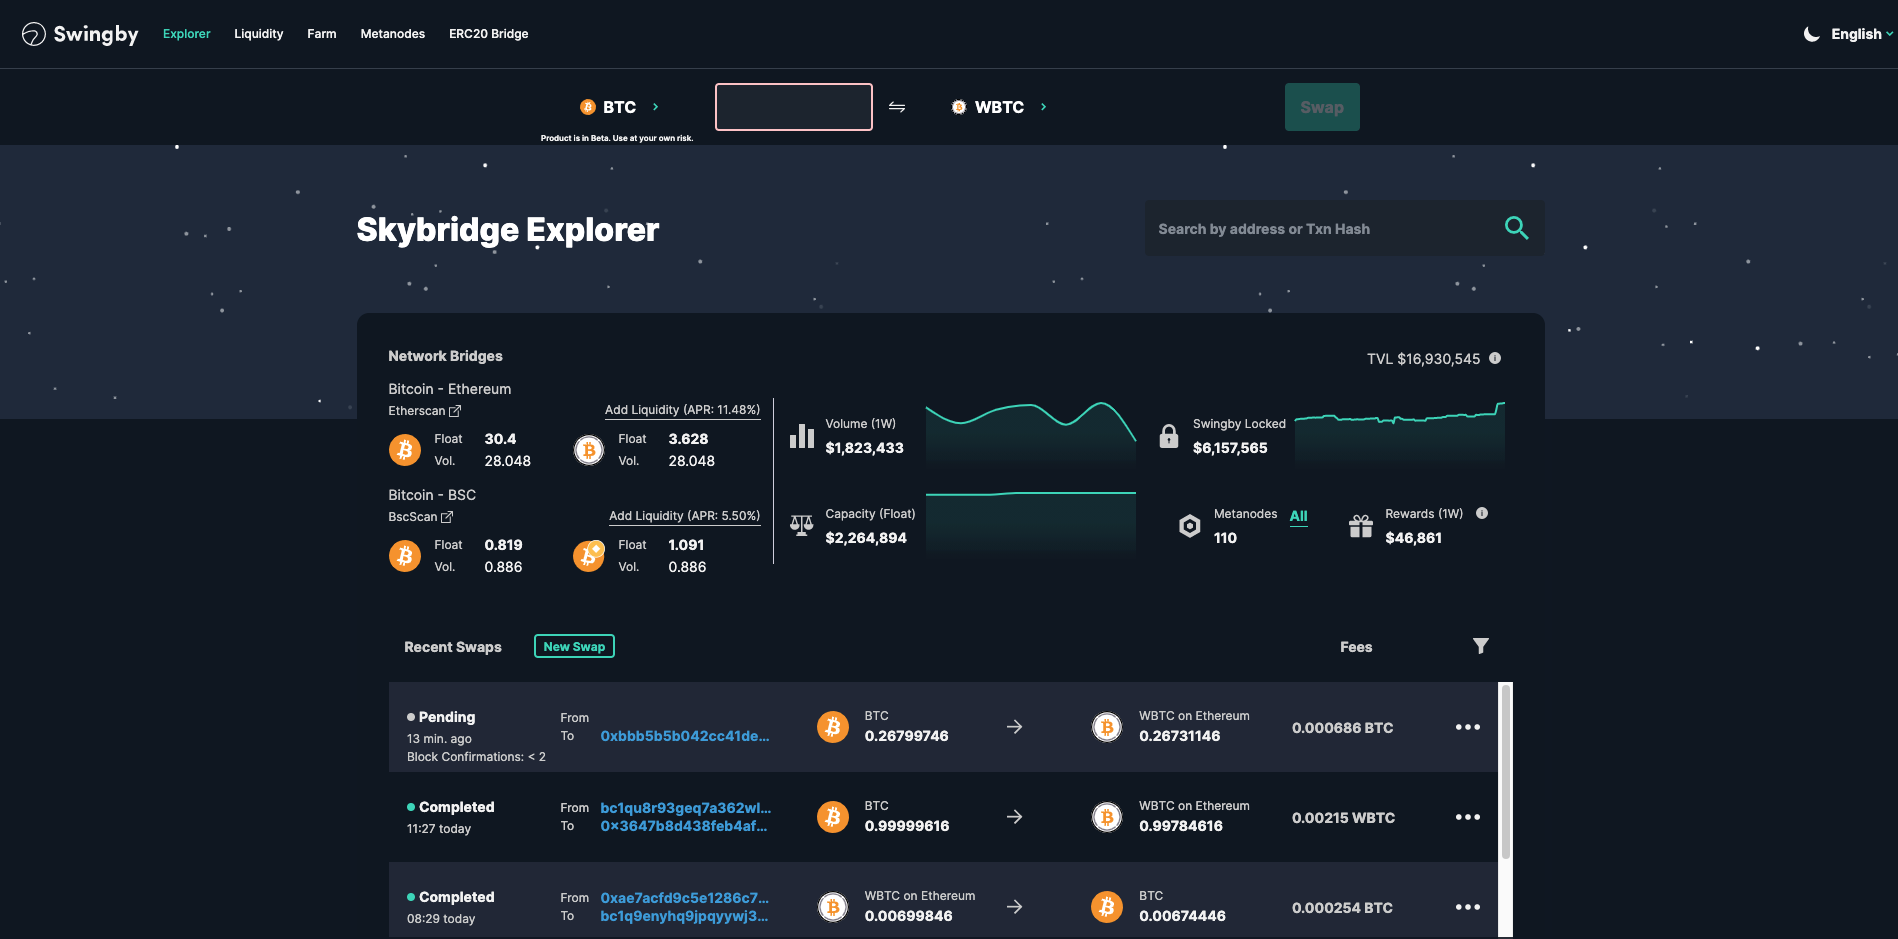Click arrow icon in the Pending swap row
Viewport: 1898px width, 939px height.
[x=1014, y=727]
